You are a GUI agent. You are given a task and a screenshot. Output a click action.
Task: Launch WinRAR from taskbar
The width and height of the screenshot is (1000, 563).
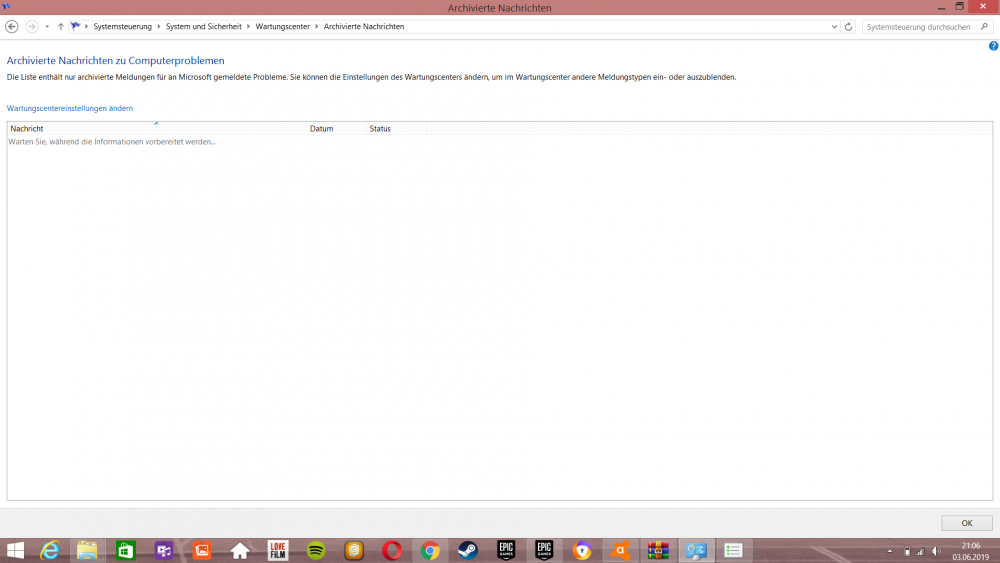pyautogui.click(x=658, y=550)
